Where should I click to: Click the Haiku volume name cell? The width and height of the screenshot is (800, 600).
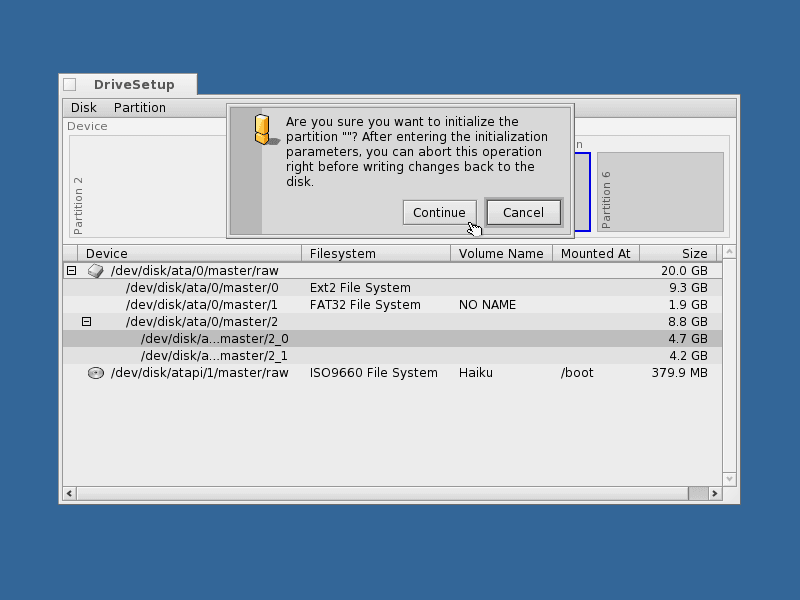476,373
